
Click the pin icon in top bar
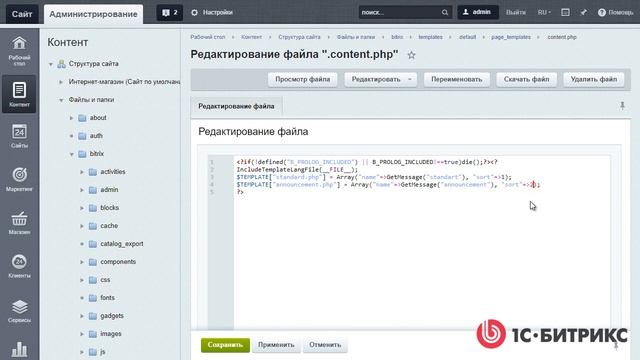584,13
